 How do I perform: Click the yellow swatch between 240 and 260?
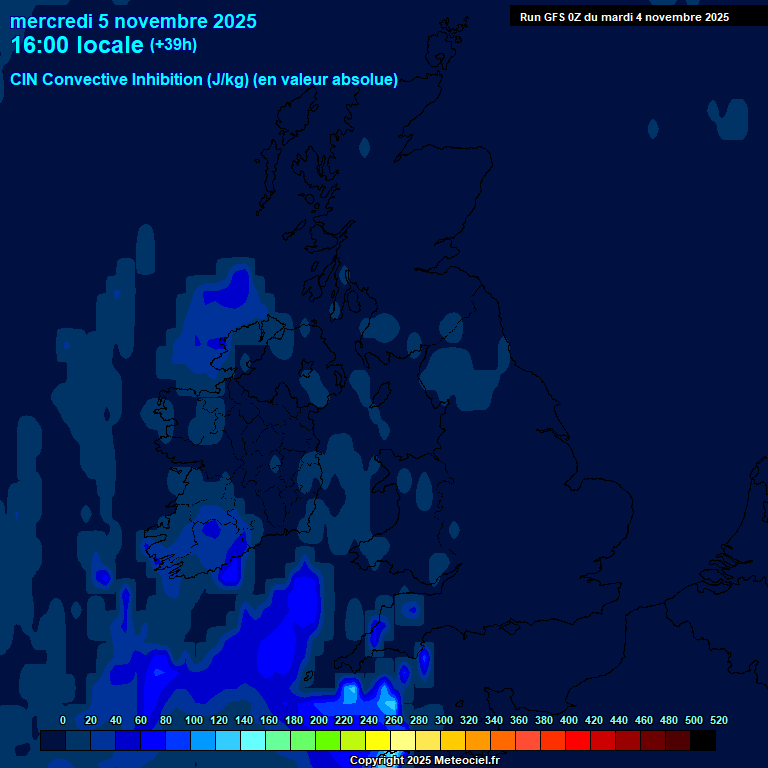pyautogui.click(x=378, y=741)
